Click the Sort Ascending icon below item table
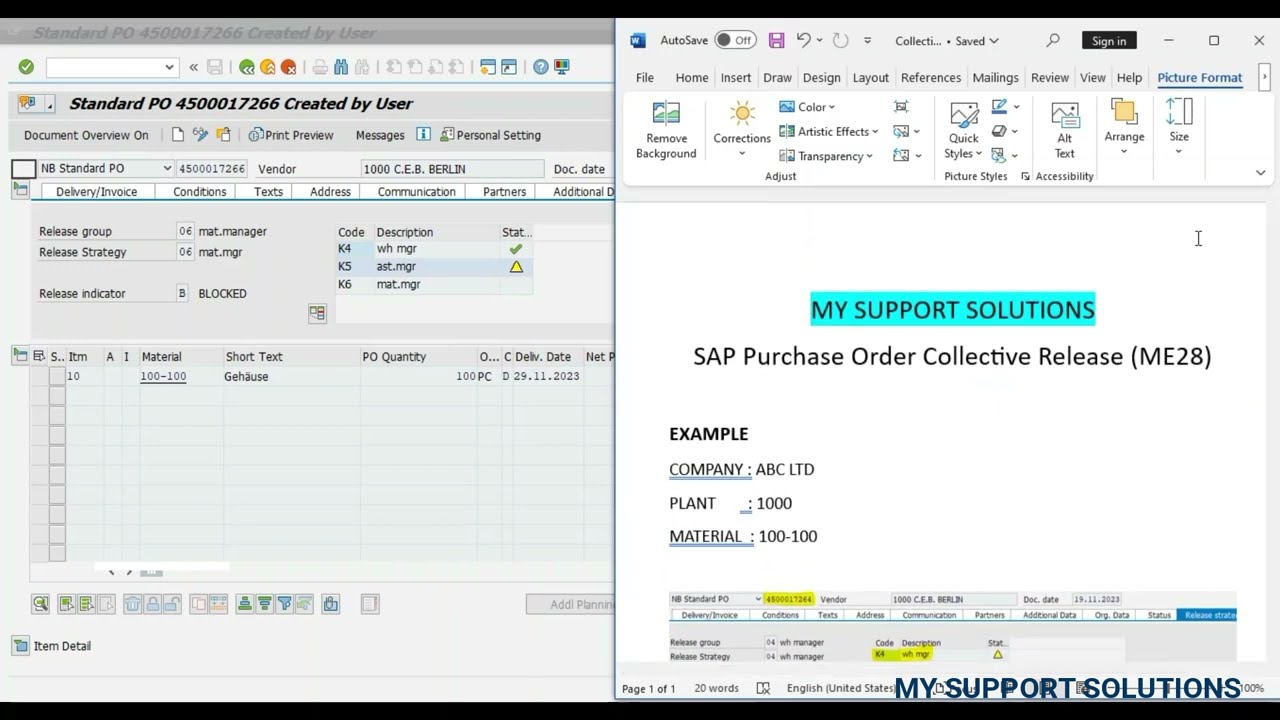 pyautogui.click(x=244, y=604)
